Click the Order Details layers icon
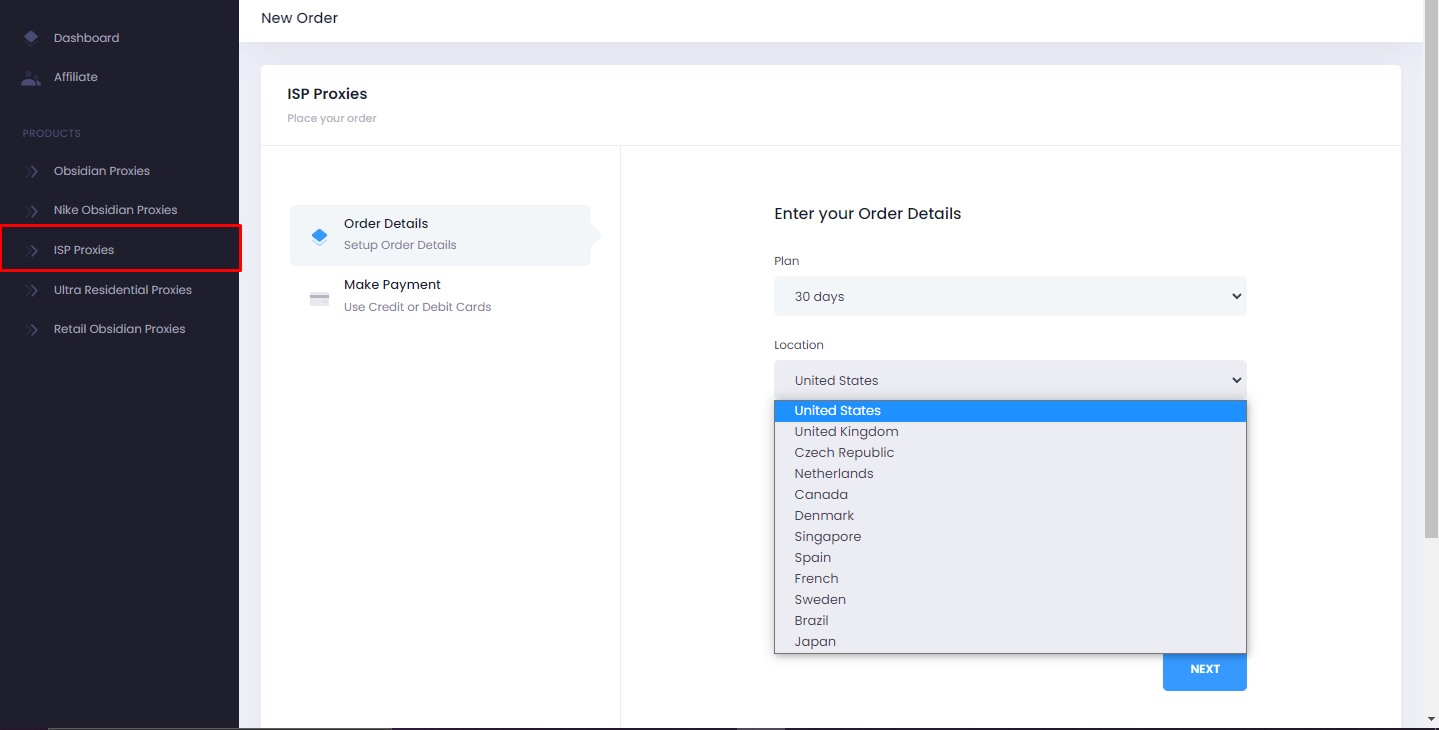 coord(319,237)
